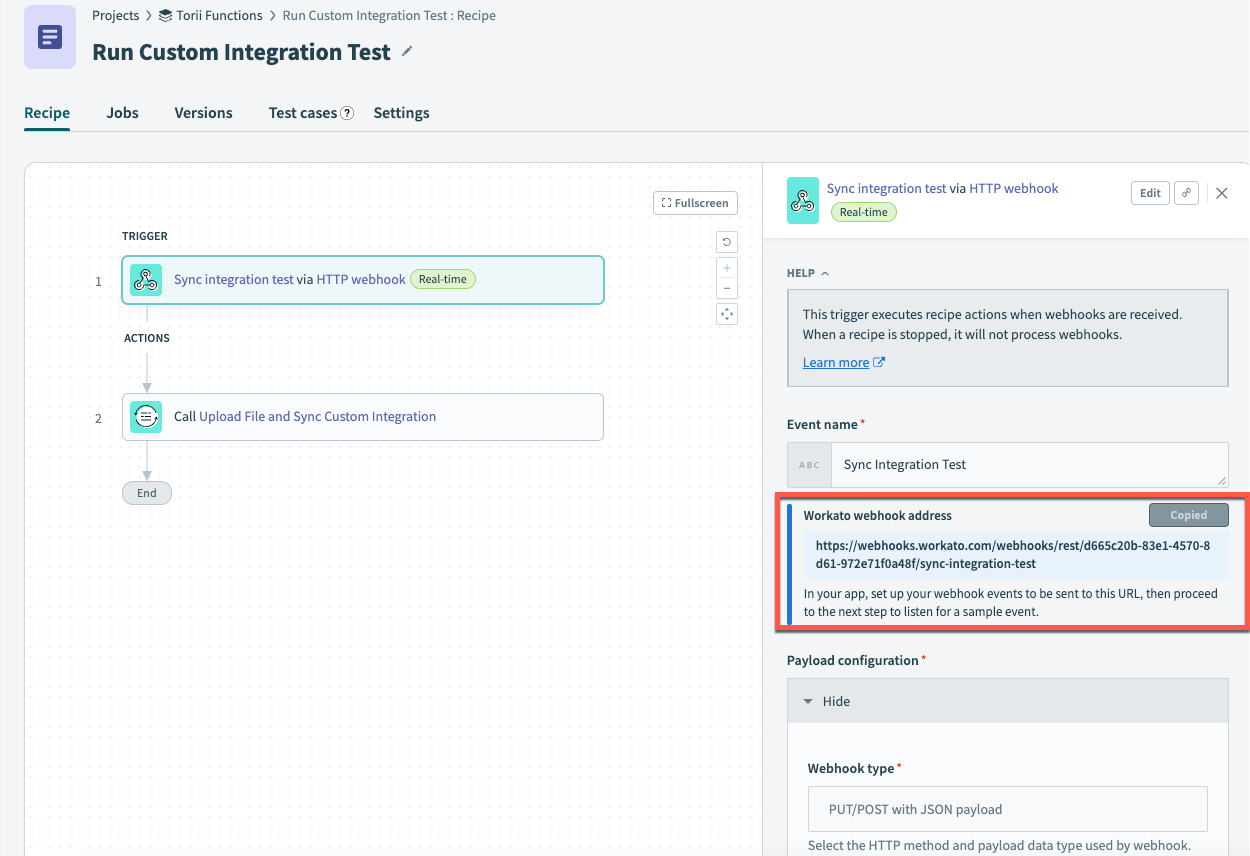Click Sync integration test link in trigger step
This screenshot has width=1250, height=856.
(x=234, y=279)
